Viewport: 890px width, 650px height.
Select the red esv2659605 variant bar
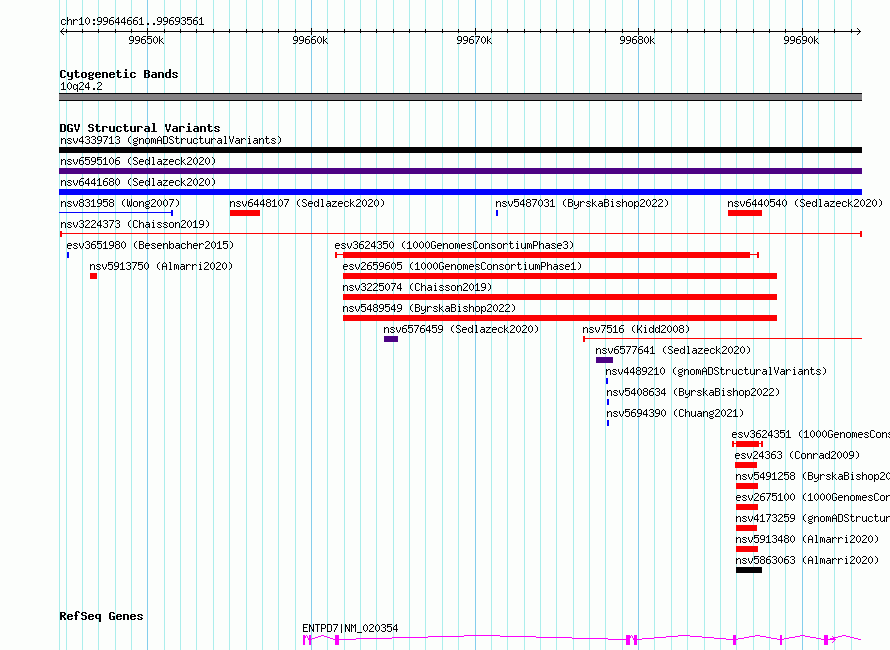[560, 276]
